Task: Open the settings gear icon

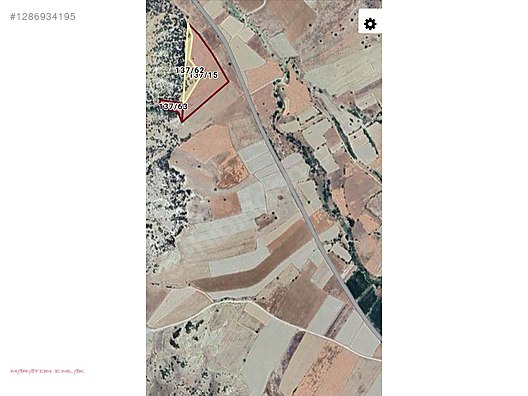Action: coord(370,24)
